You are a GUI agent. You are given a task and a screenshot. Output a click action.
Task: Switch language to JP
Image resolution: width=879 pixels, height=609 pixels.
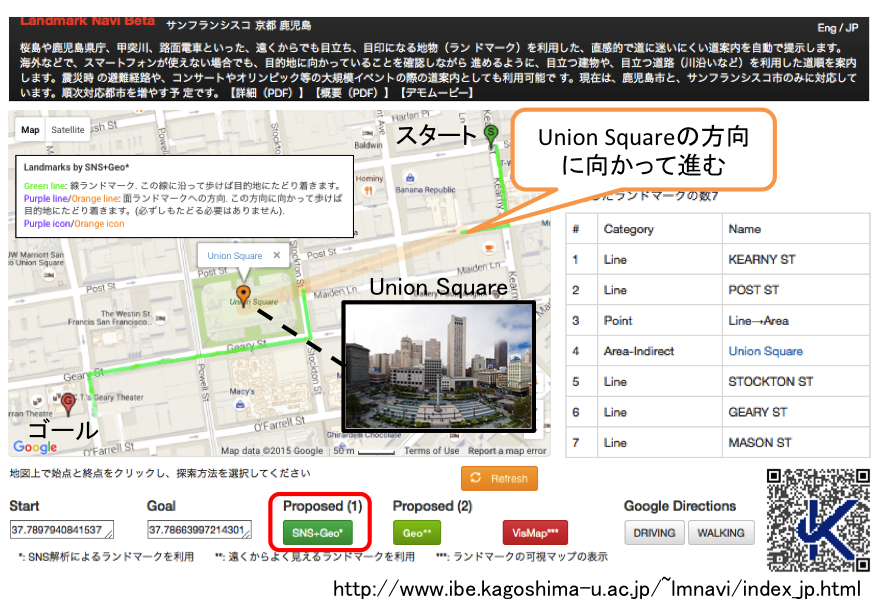(852, 28)
